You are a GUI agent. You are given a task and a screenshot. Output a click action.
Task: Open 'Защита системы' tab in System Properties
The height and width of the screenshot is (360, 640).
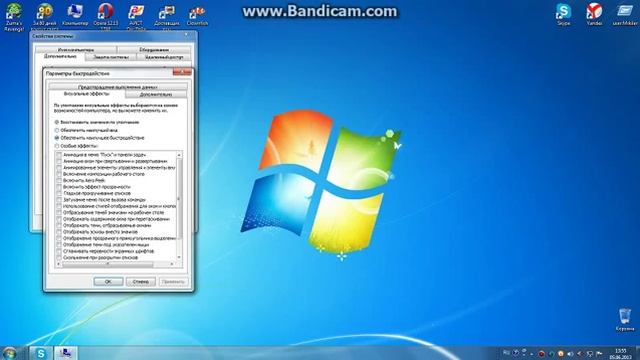111,57
